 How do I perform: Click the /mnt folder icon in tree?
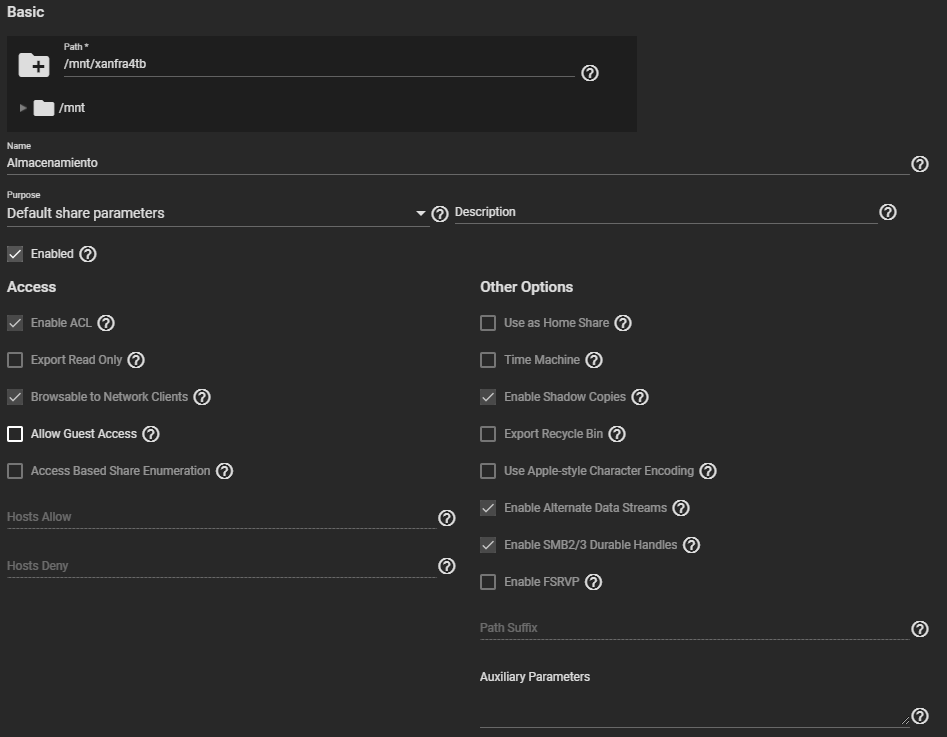click(x=43, y=108)
